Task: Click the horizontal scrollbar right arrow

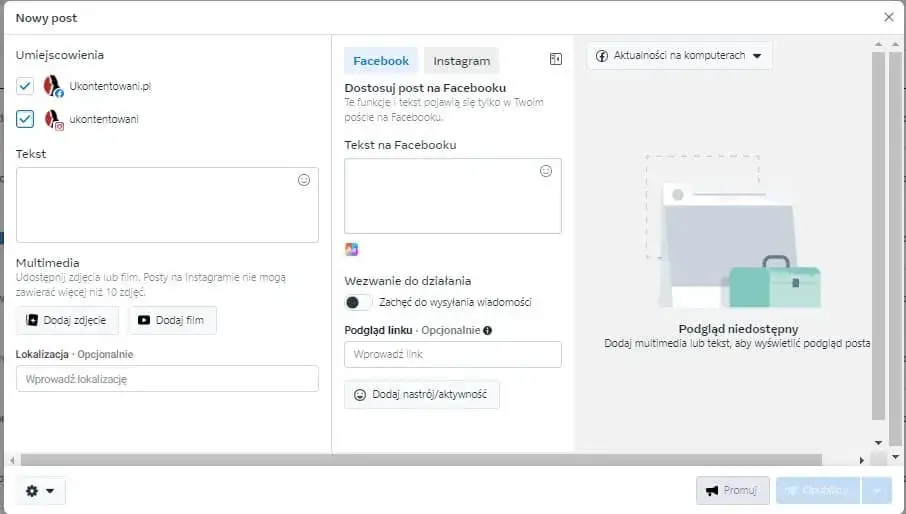Action: tap(862, 460)
